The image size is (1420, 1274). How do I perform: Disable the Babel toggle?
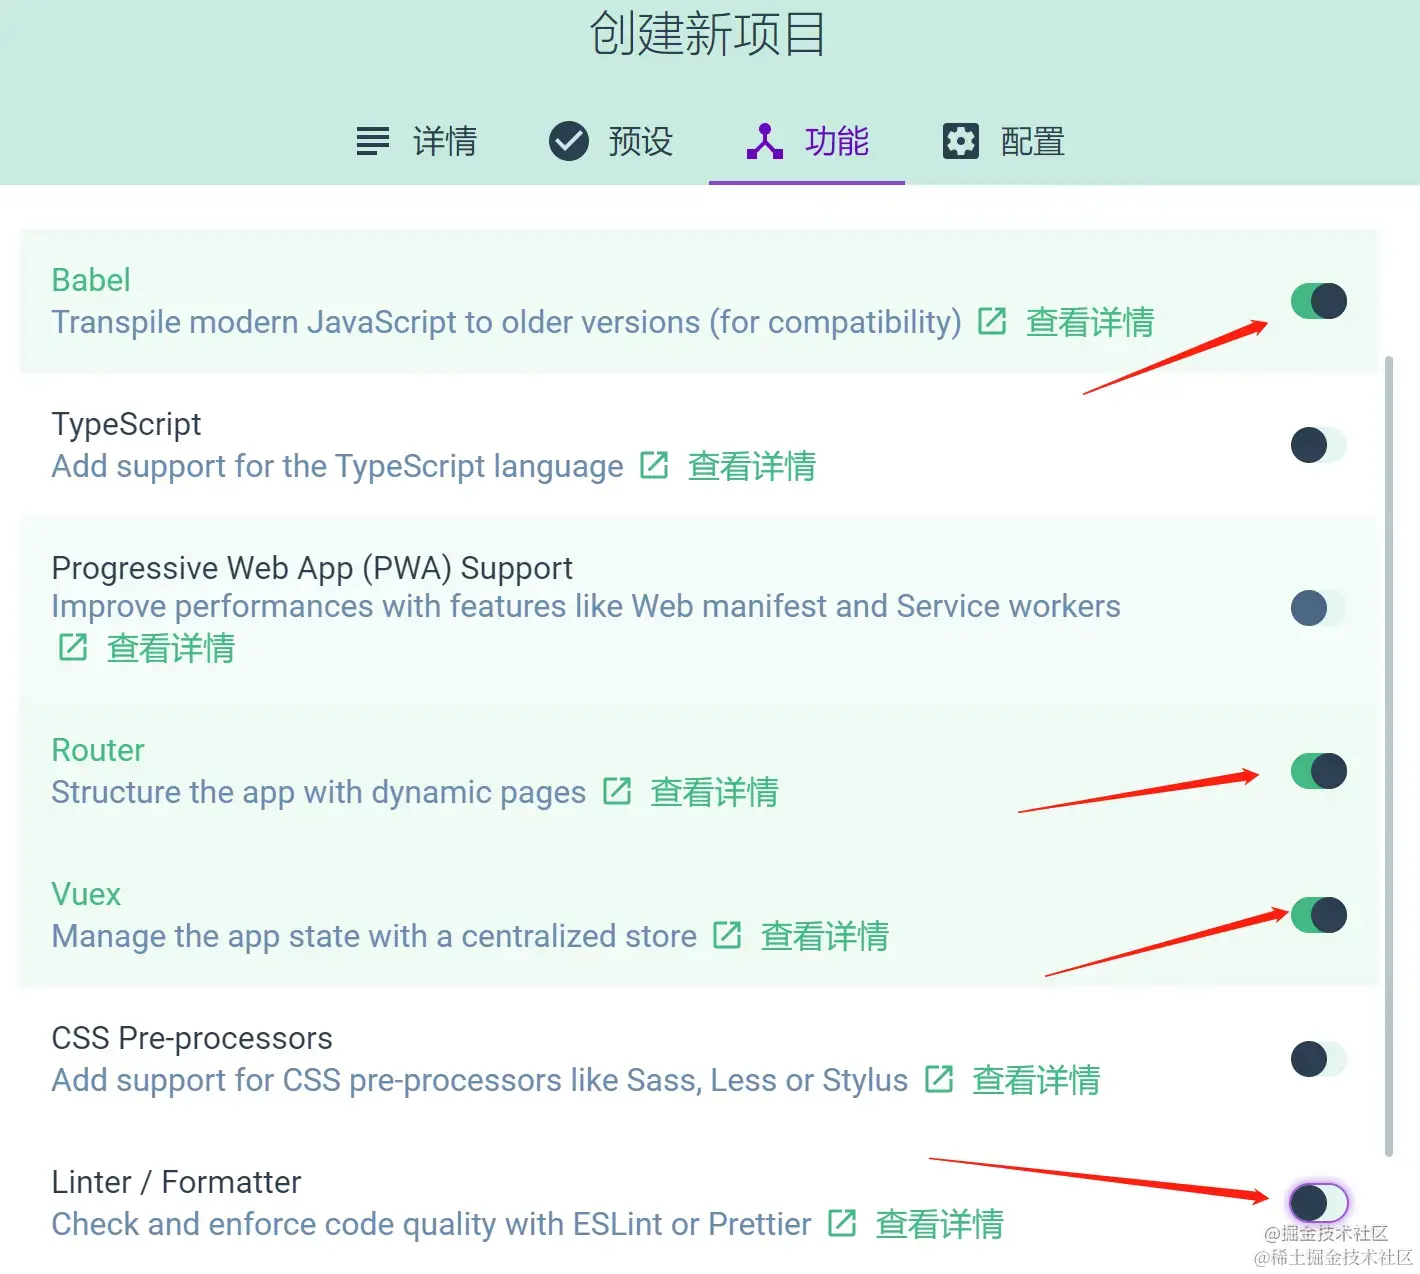[1319, 301]
